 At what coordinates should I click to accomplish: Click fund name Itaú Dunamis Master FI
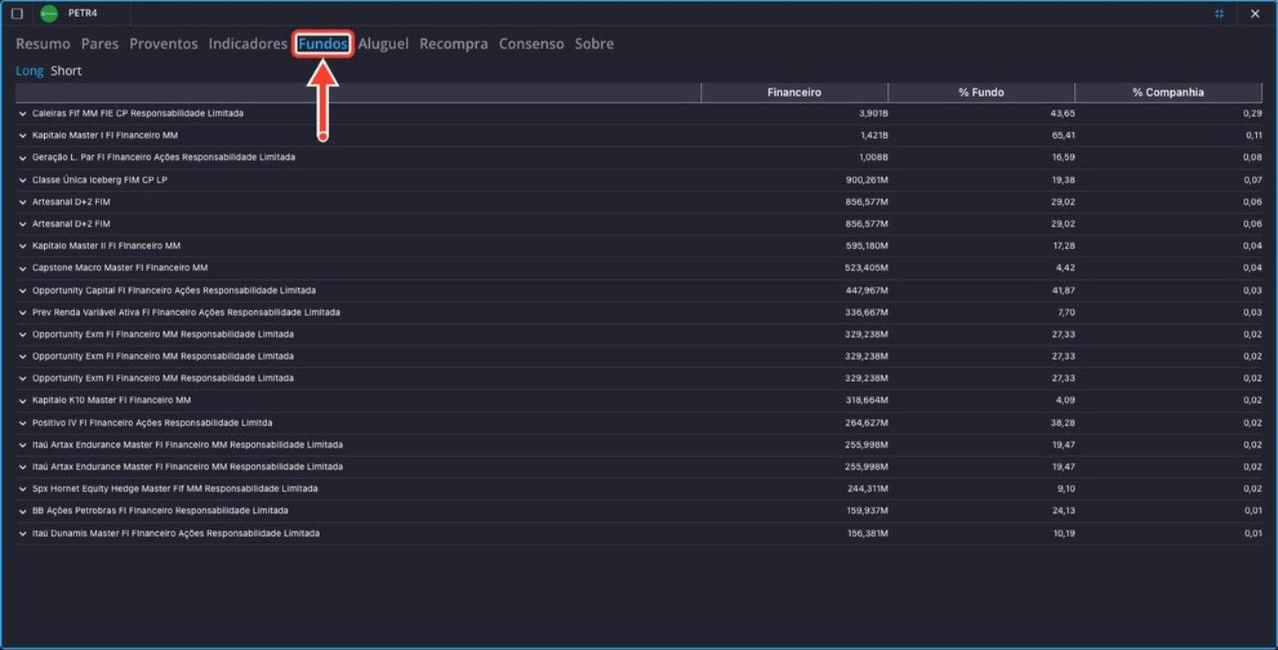[176, 534]
